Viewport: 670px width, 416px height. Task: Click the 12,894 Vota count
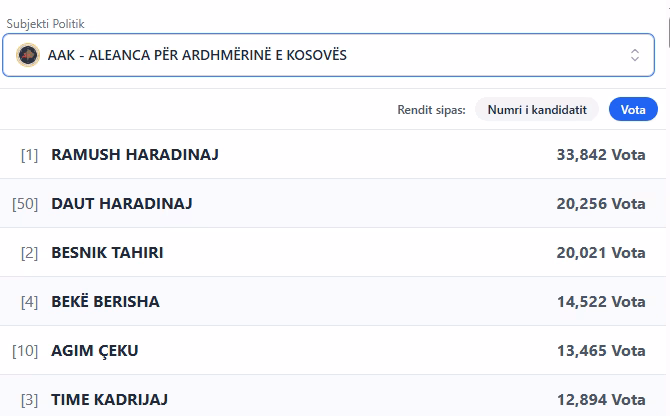(x=600, y=400)
